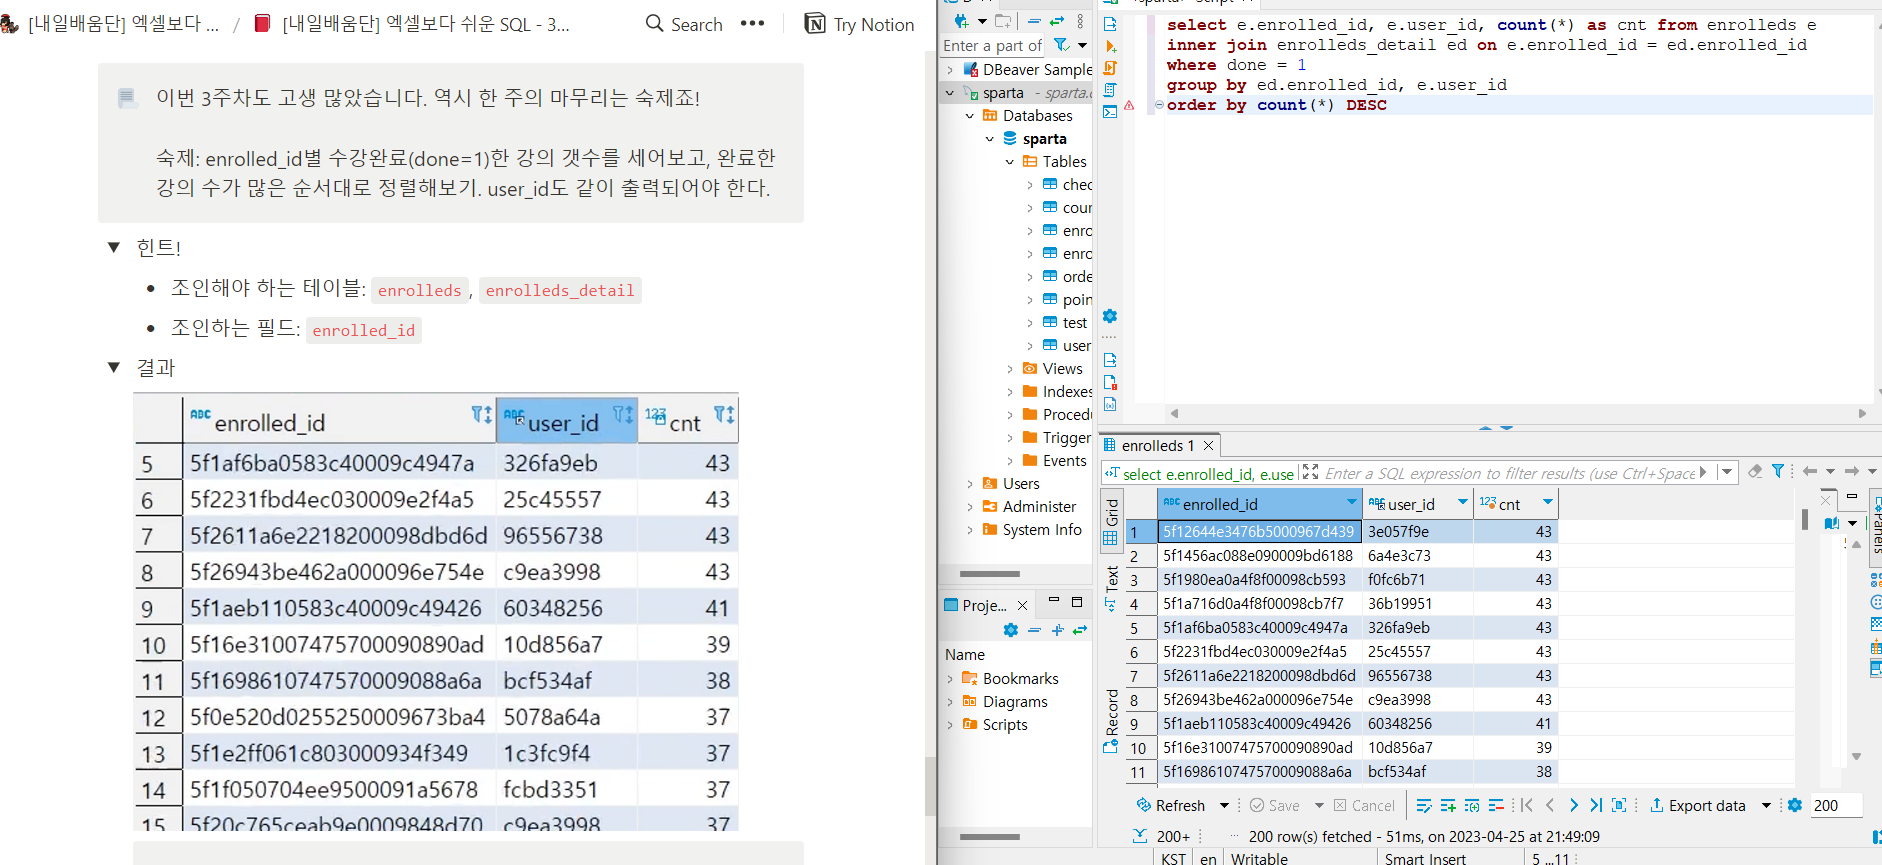
Task: Open the Export data dropdown arrow
Action: pos(1766,805)
